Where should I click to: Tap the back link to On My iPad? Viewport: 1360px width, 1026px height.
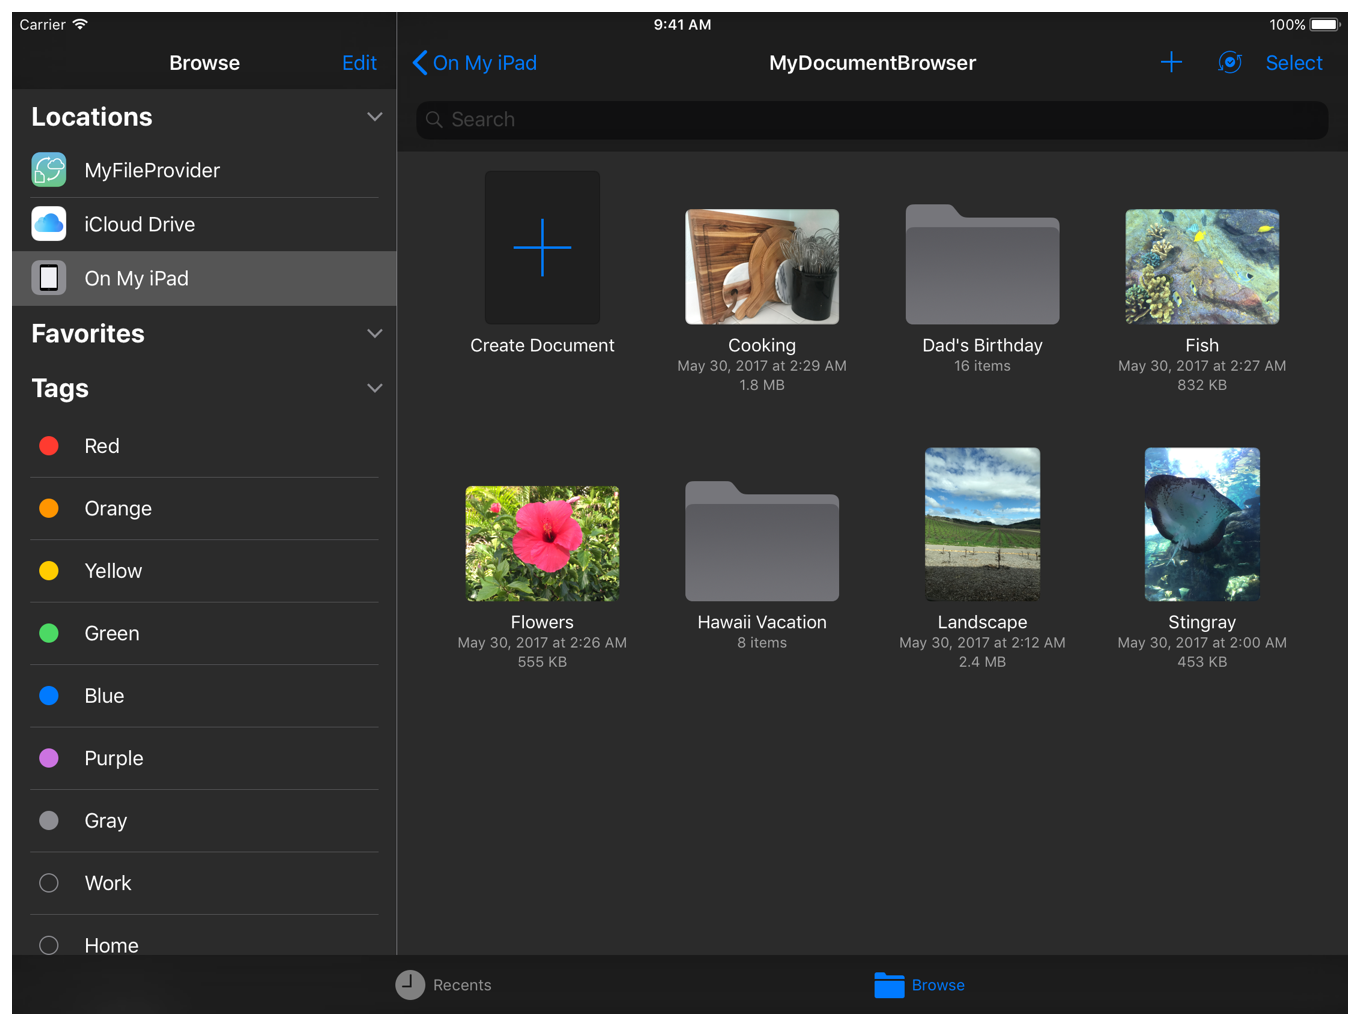[x=474, y=62]
